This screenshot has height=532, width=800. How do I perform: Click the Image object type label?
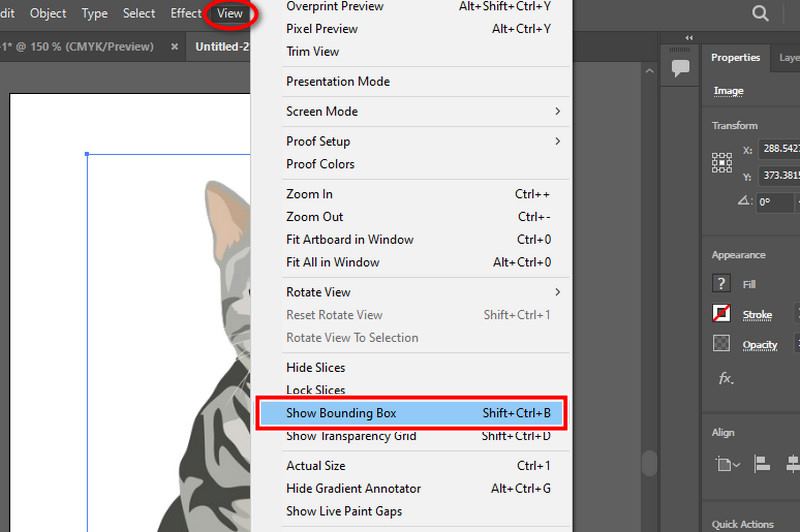[728, 91]
